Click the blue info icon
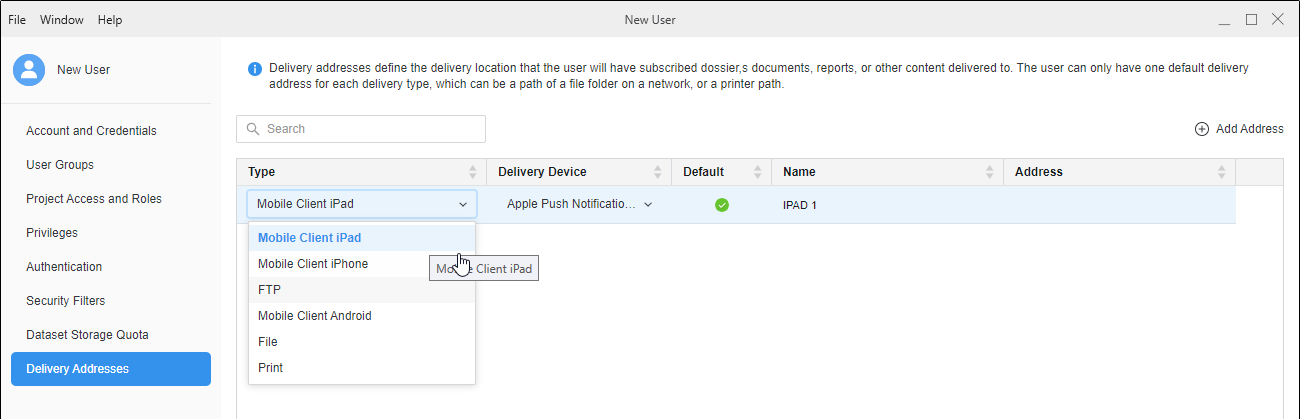1300x419 pixels. tap(255, 69)
